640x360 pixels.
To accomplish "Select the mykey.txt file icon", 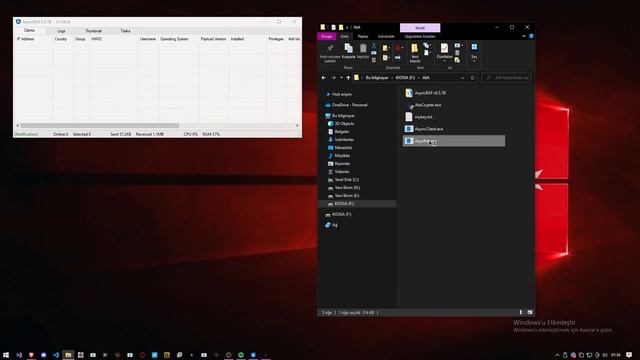I will pos(409,117).
